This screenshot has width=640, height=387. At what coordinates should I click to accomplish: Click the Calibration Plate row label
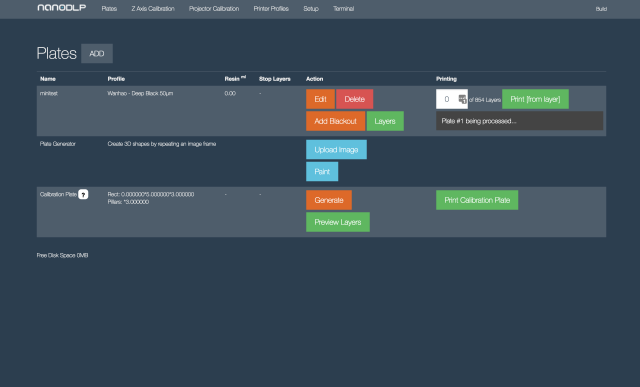[x=58, y=194]
